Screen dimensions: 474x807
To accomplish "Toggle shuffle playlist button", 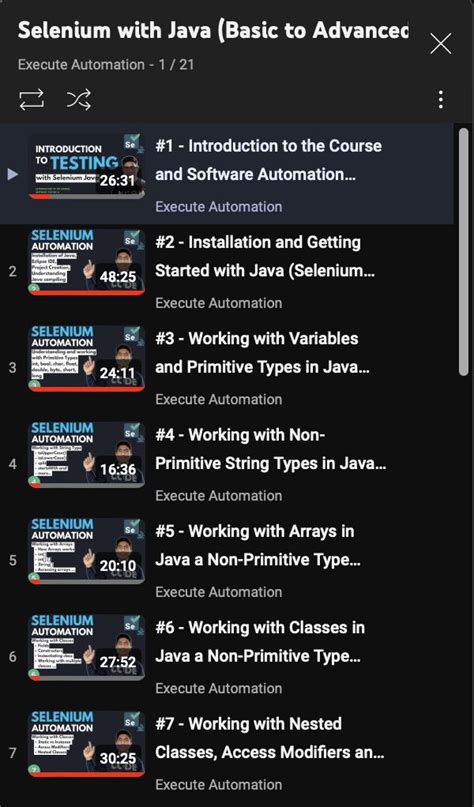I will pyautogui.click(x=79, y=99).
